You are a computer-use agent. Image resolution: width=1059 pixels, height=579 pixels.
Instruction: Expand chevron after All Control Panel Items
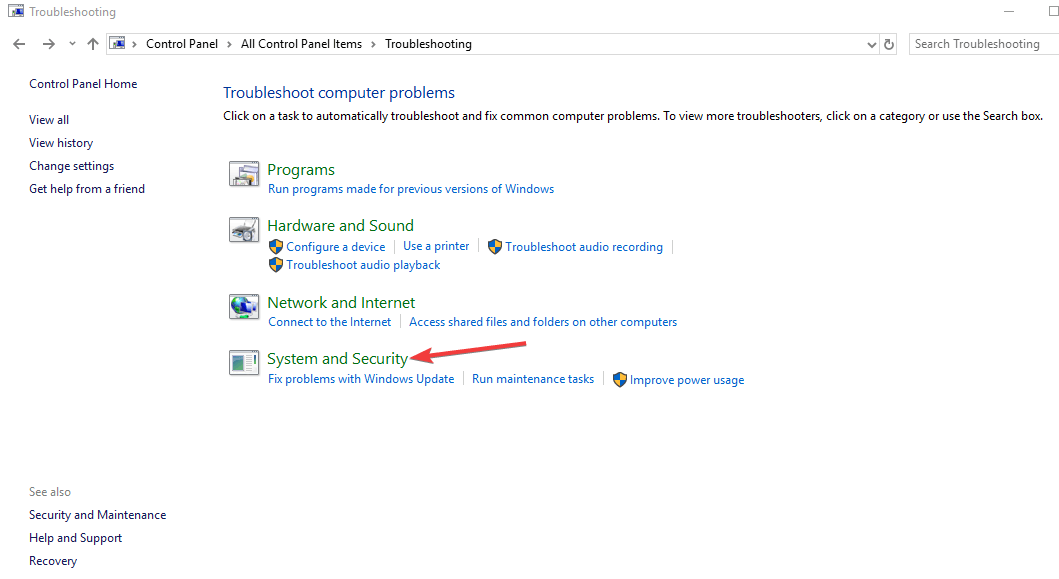(x=373, y=44)
